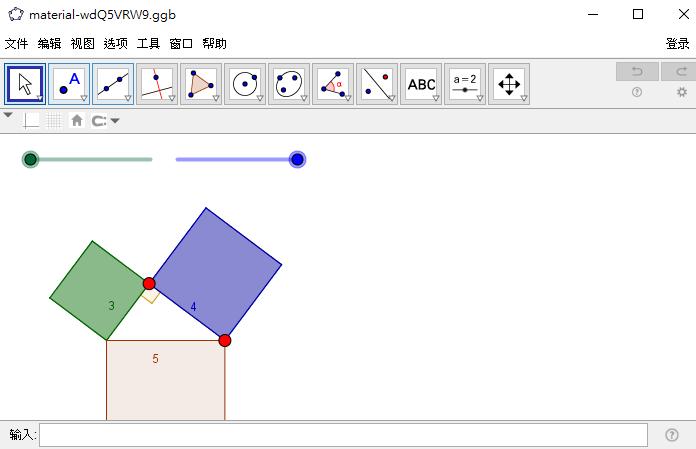
Task: Open point capturing dropdown arrow
Action: [x=115, y=121]
